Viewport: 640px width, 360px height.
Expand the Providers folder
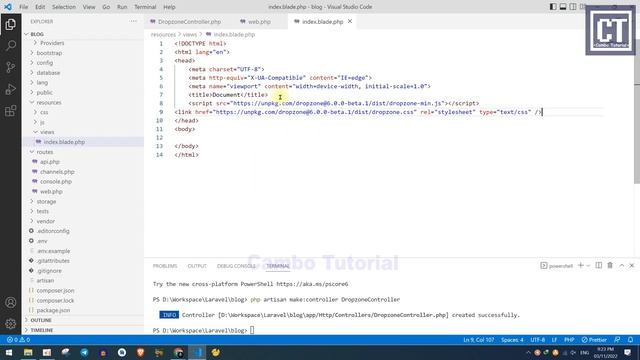pyautogui.click(x=52, y=43)
